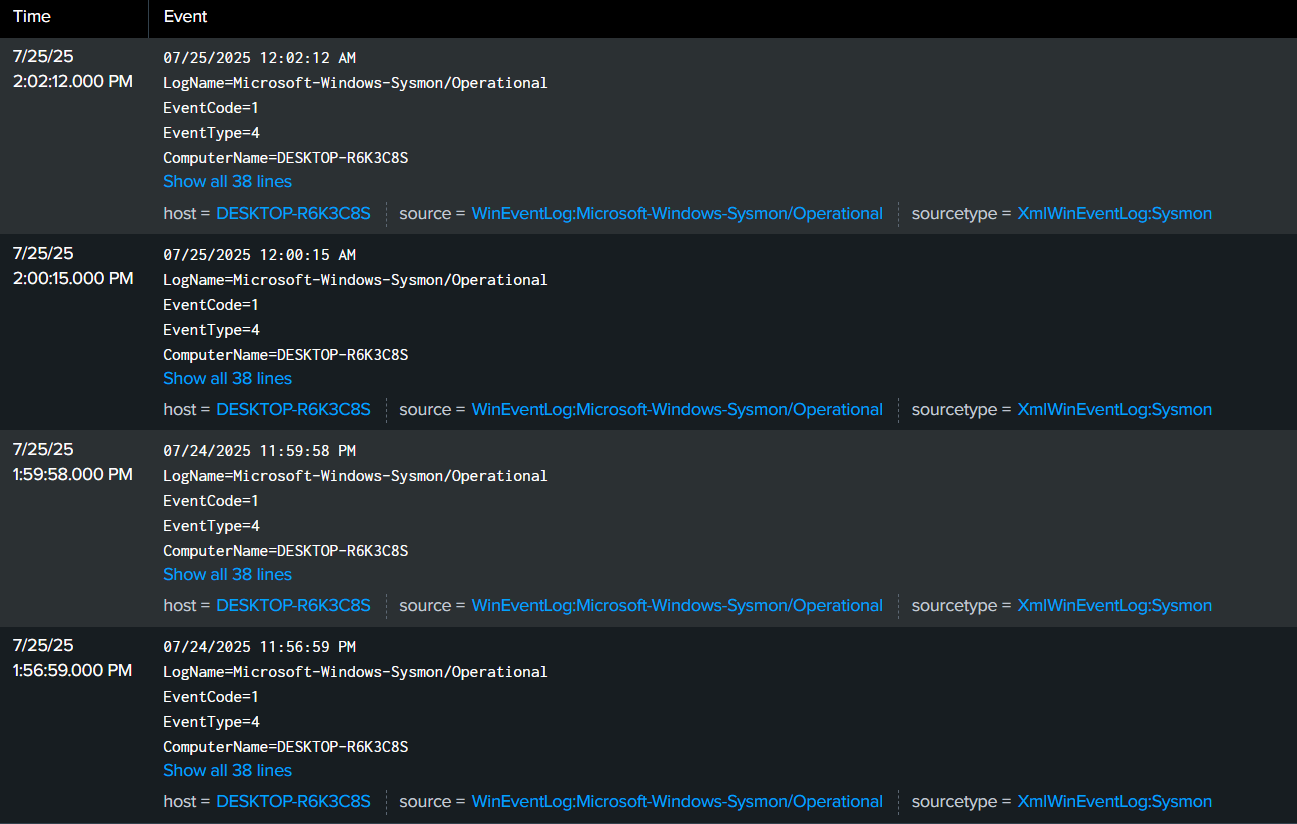Show all 38 lines of the 1:56:59 PM event
Image resolution: width=1297 pixels, height=824 pixels.
pos(227,771)
